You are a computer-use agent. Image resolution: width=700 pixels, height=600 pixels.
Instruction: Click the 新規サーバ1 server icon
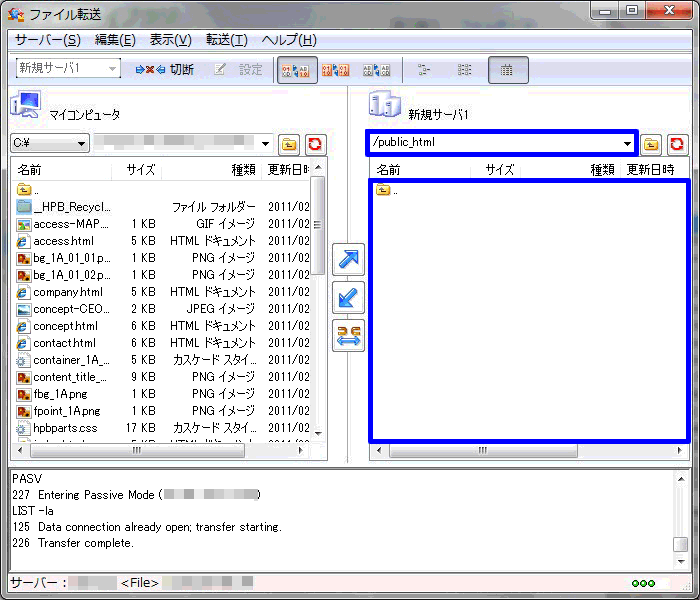pyautogui.click(x=385, y=104)
